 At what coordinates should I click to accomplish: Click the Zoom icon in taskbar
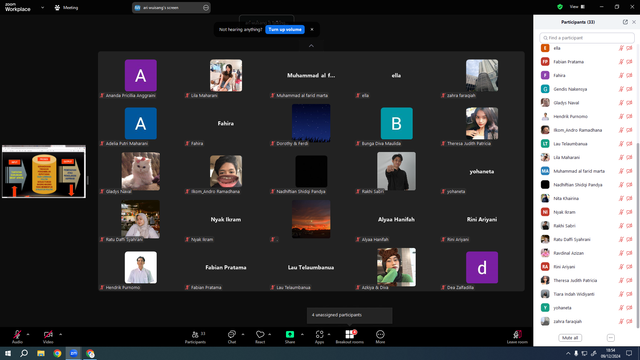pos(73,353)
